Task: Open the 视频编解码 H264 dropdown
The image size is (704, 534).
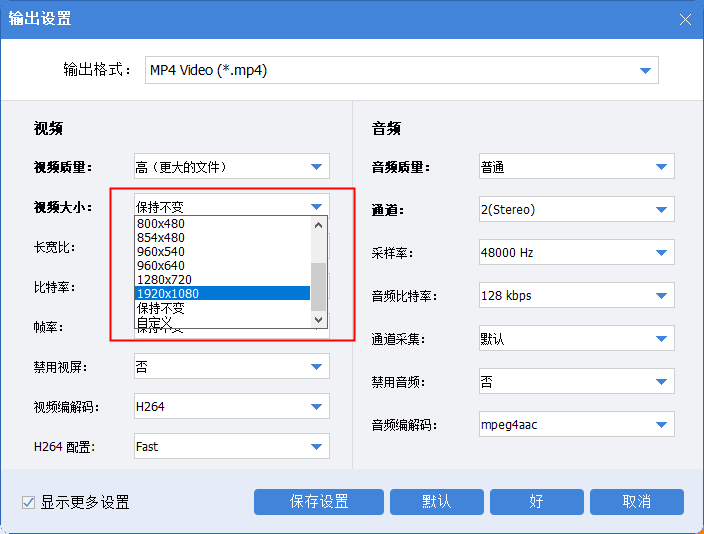Action: (232, 406)
